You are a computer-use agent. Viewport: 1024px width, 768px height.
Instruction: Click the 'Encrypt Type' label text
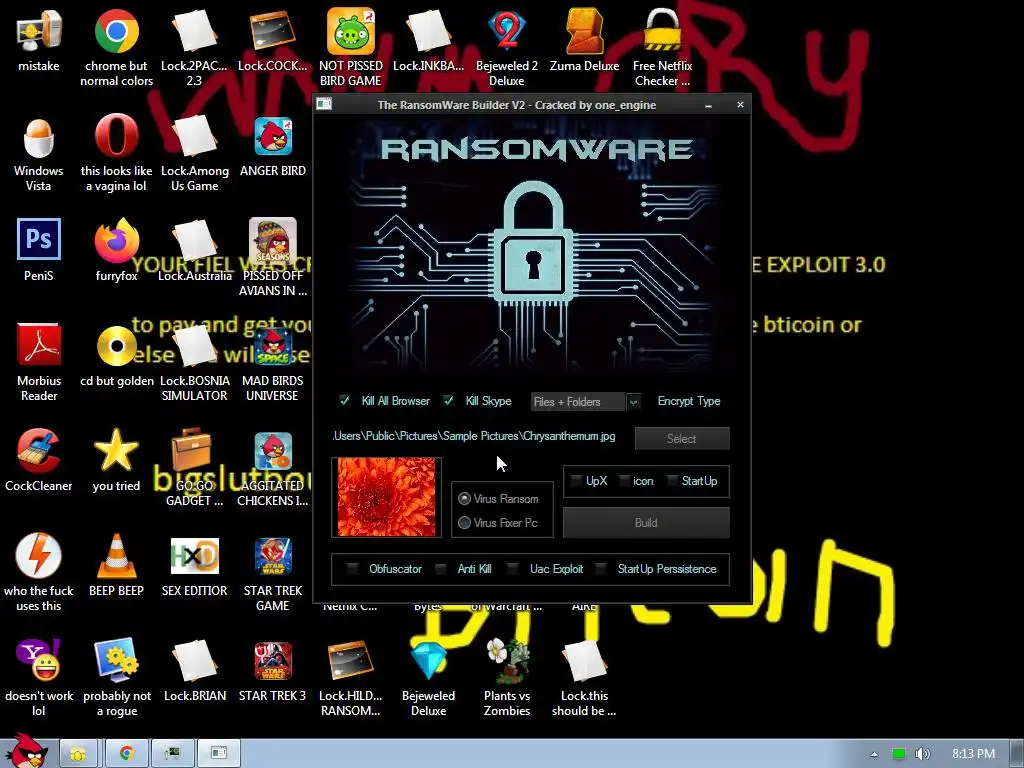[x=689, y=401]
